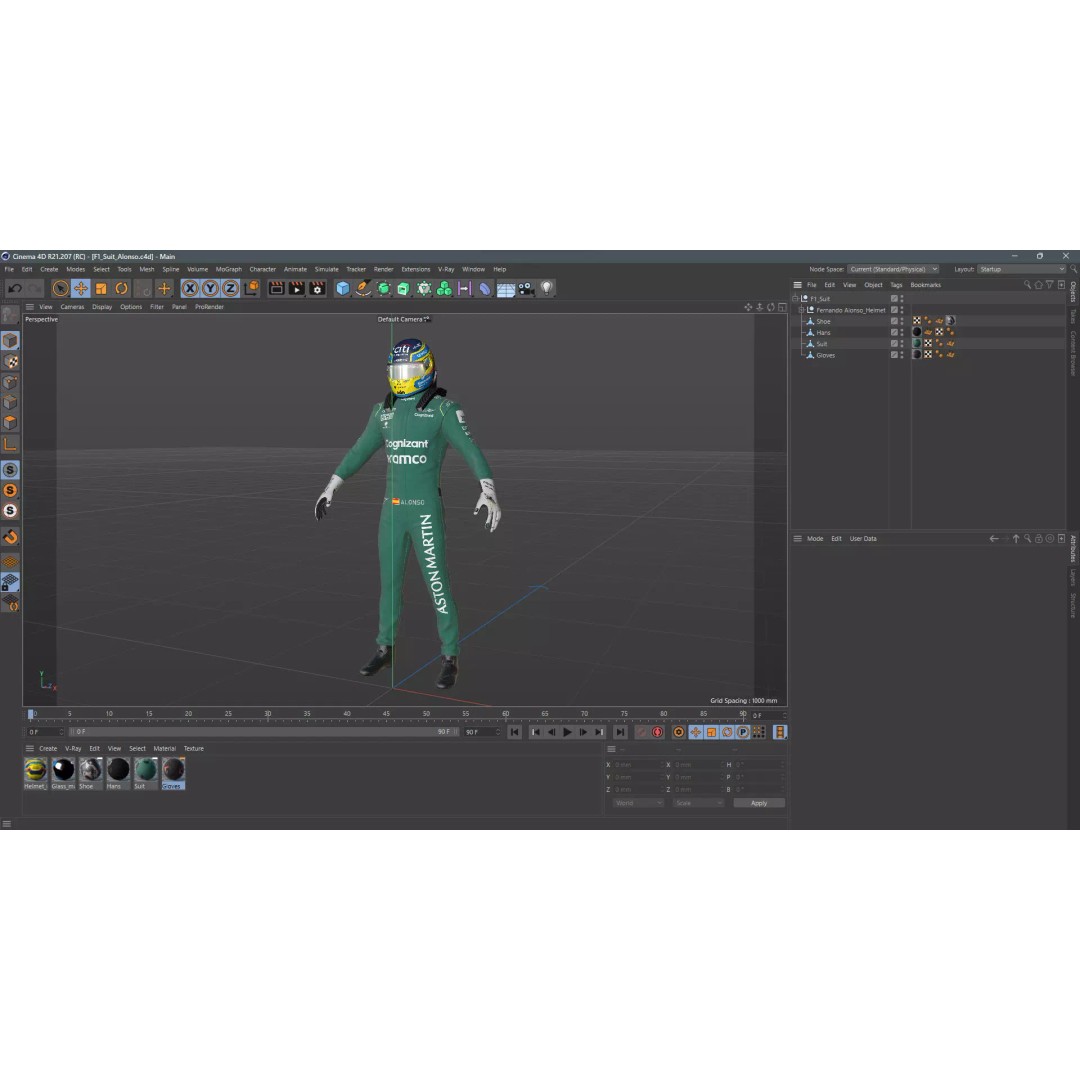Open the Render Settings icon
Viewport: 1080px width, 1080px height.
(314, 288)
